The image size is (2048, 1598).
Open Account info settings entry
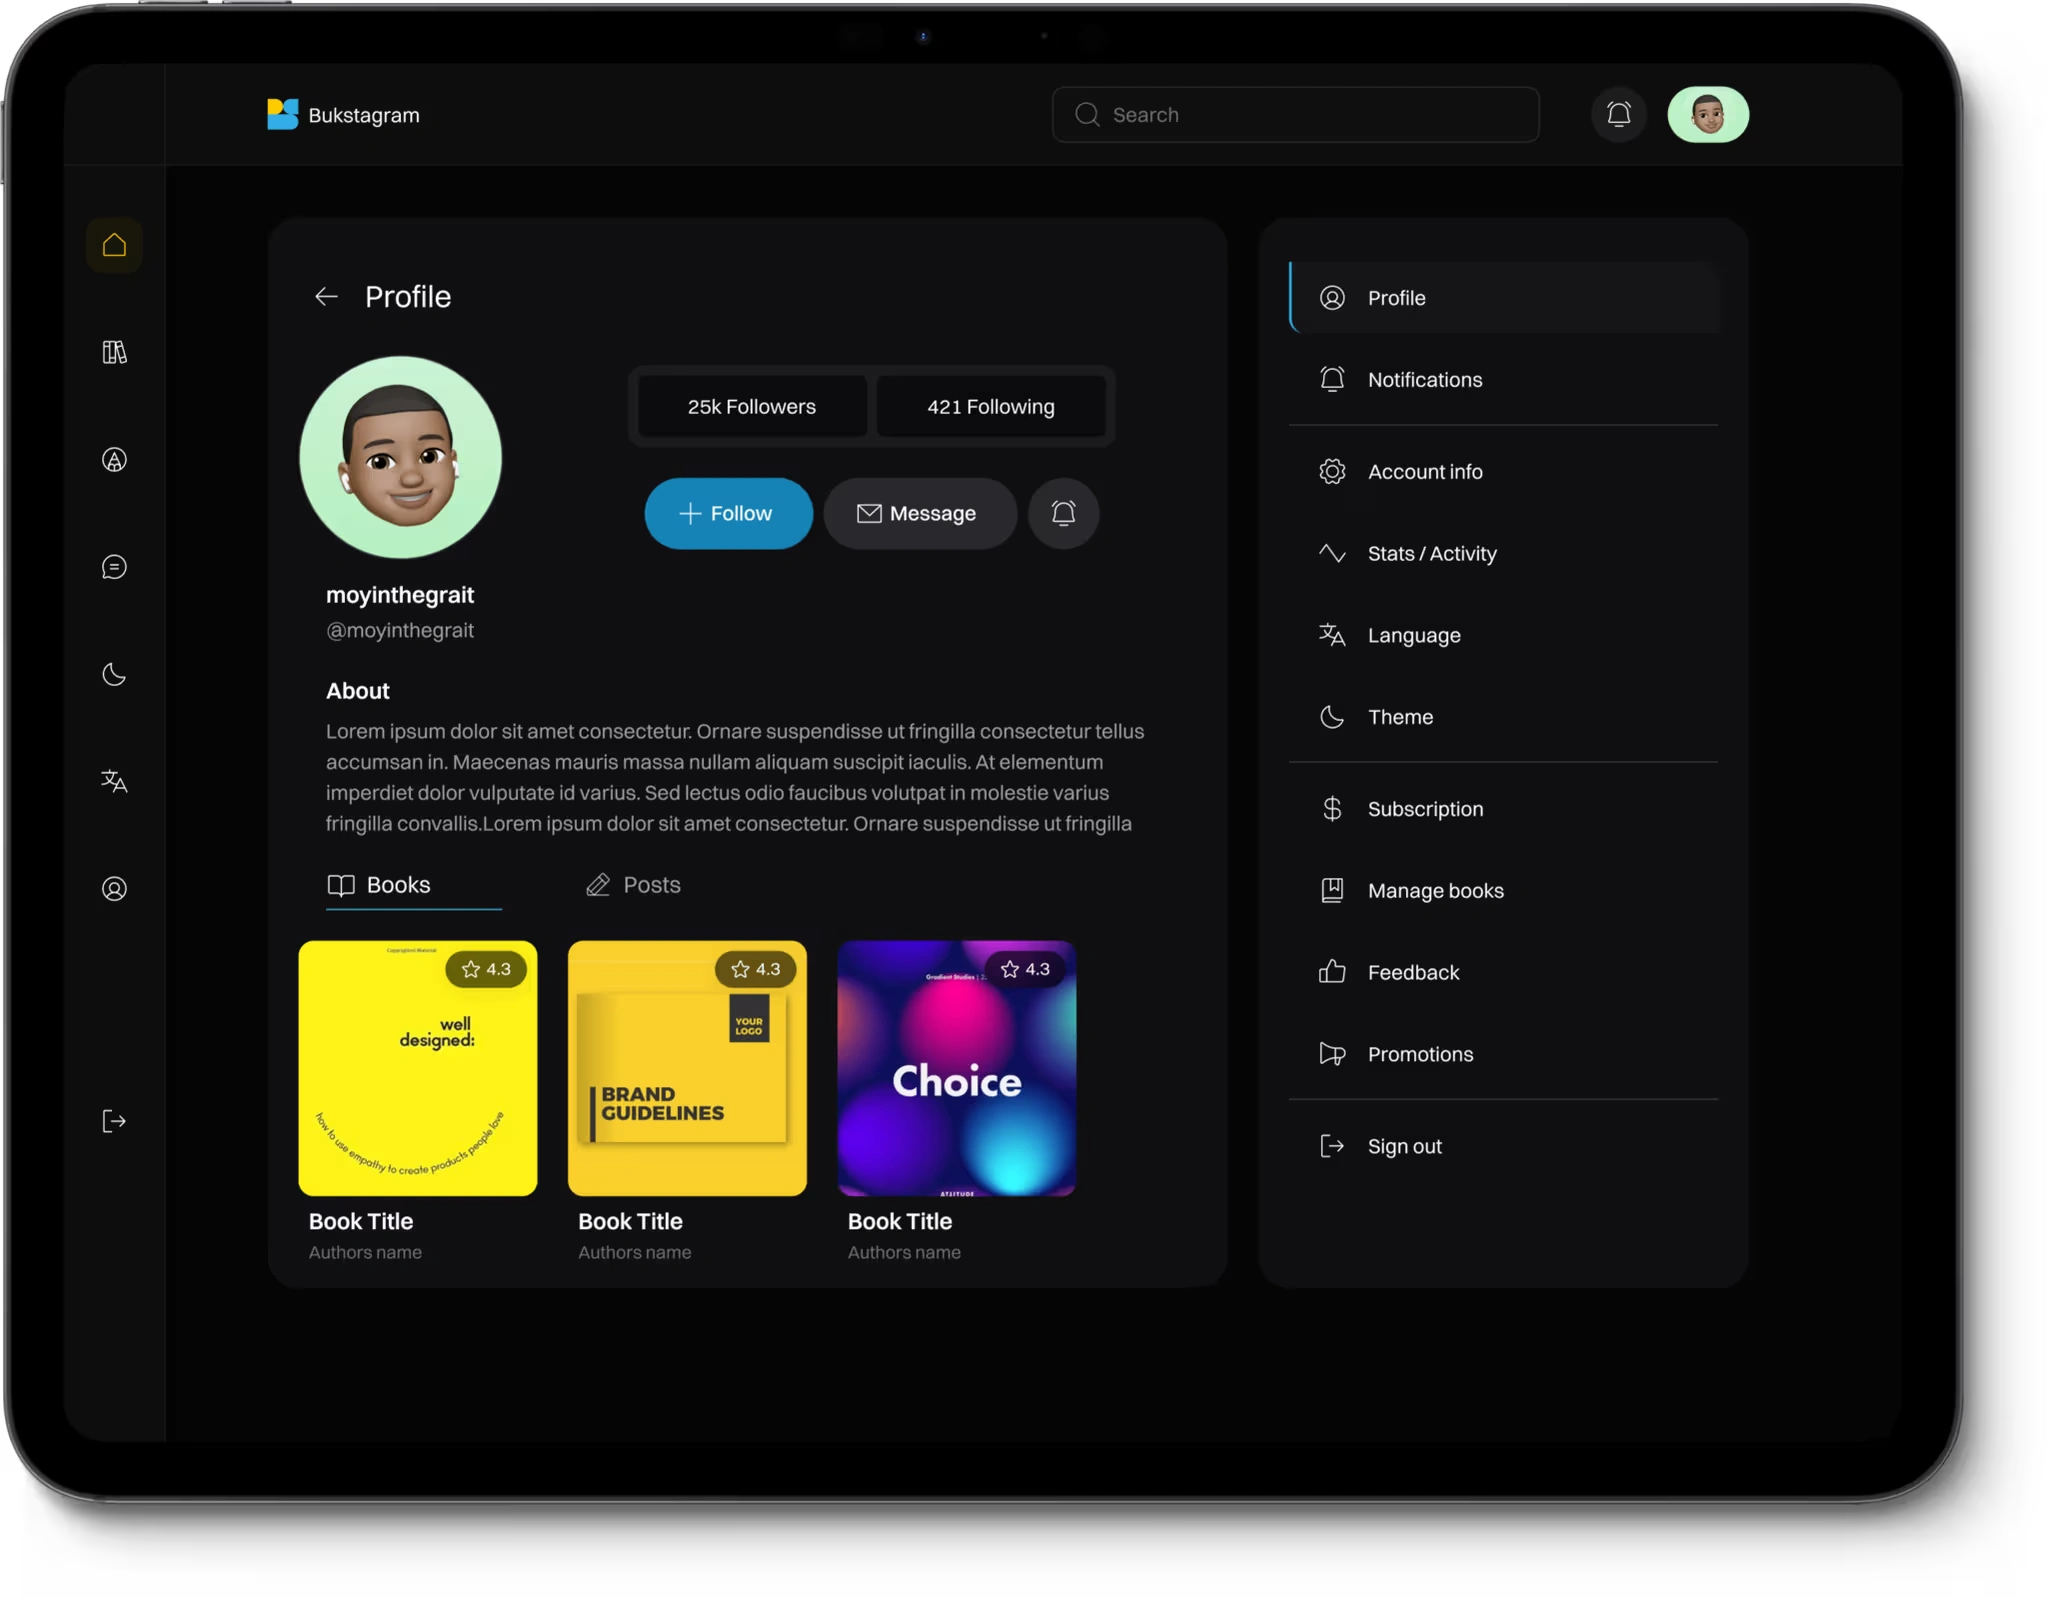tap(1424, 472)
